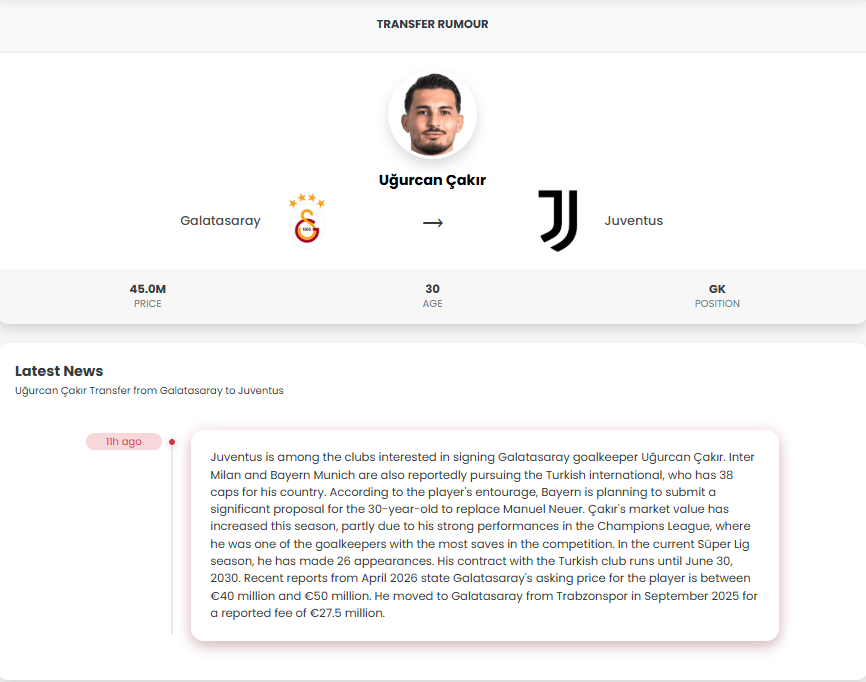Open the Juventus team name link
Image resolution: width=866 pixels, height=682 pixels.
pos(633,221)
